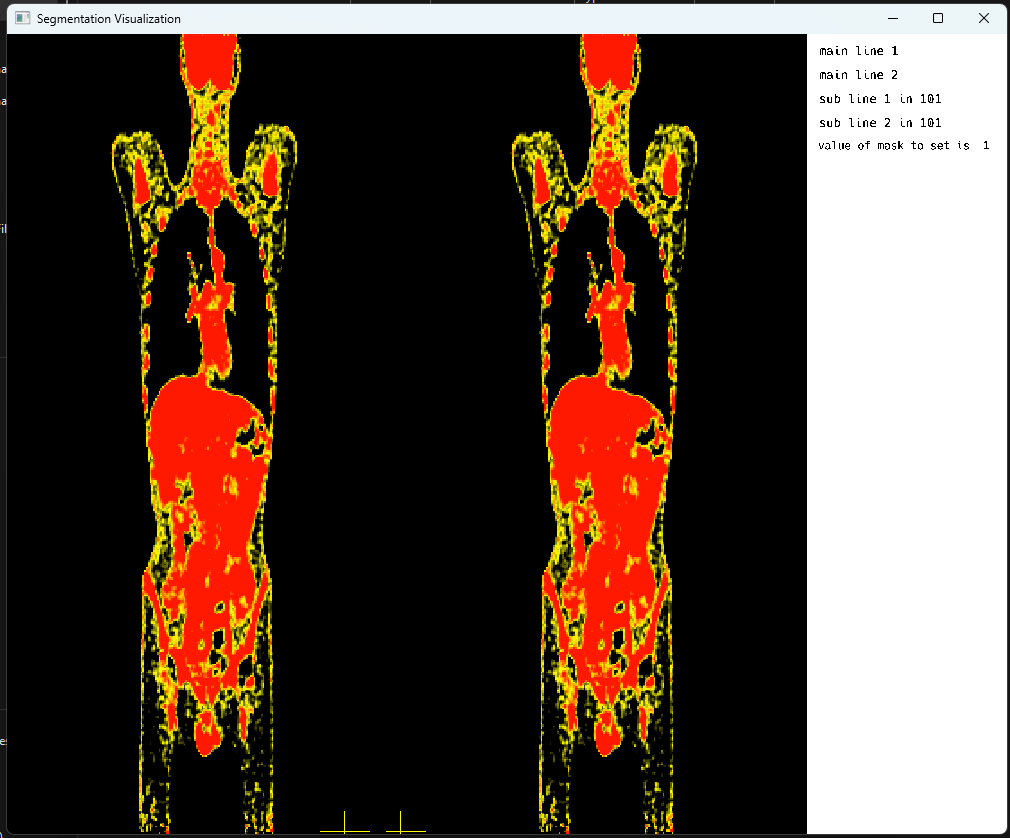Select the 'main line 1' text entry

pyautogui.click(x=858, y=50)
